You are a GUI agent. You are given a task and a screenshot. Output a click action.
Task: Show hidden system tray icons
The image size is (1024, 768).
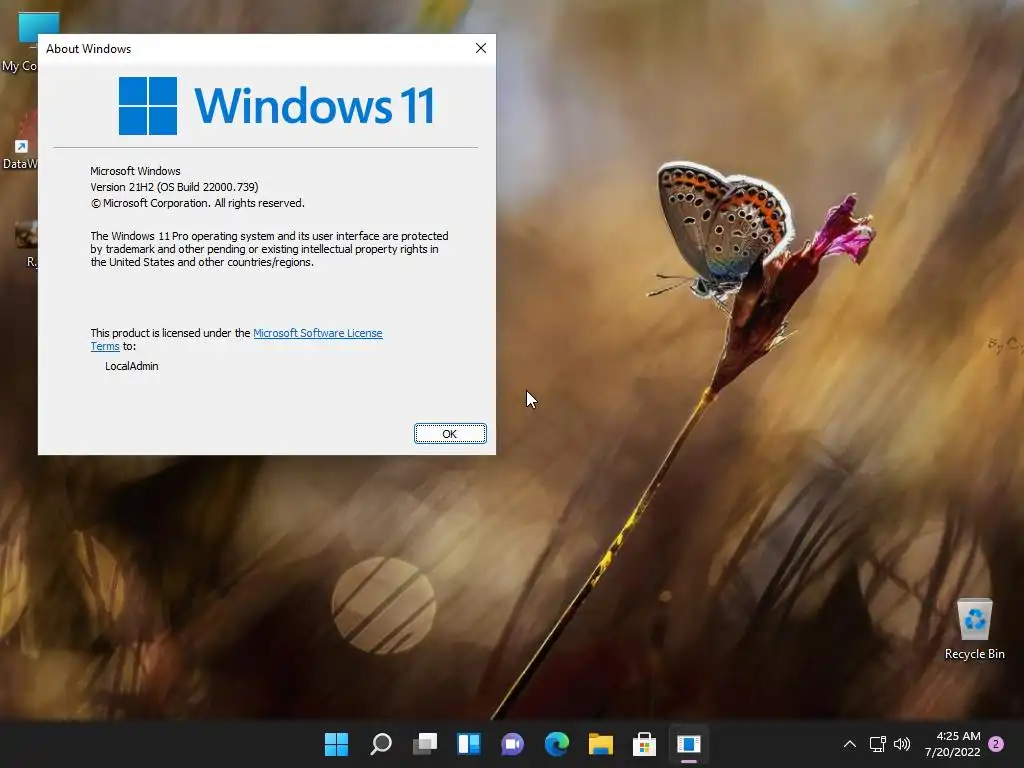[850, 744]
